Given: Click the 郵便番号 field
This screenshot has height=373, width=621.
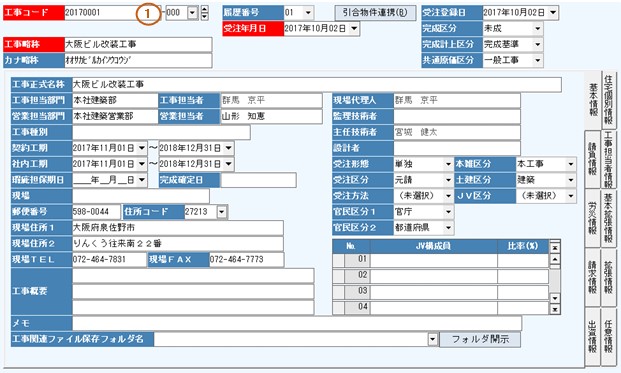Looking at the screenshot, I should [96, 212].
